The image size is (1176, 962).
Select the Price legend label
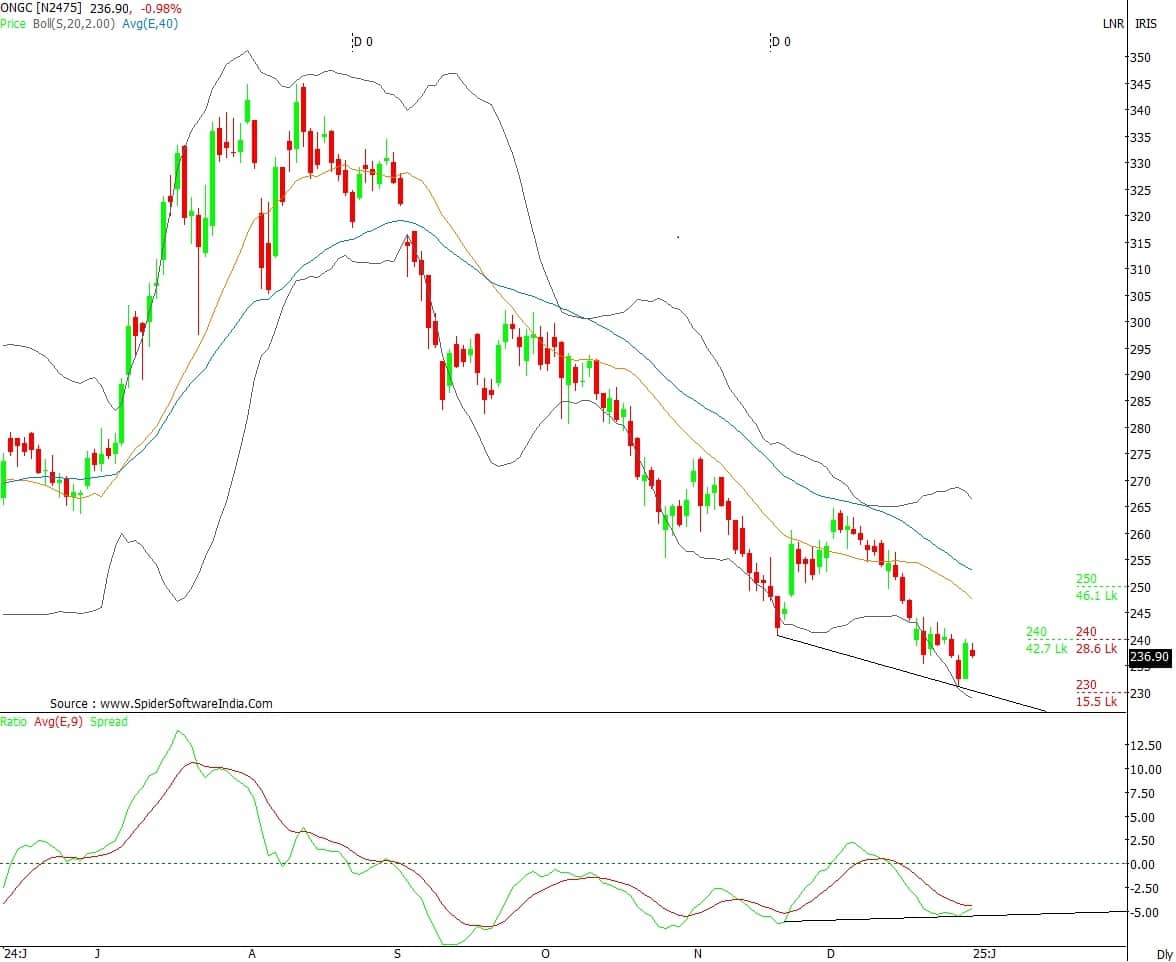pyautogui.click(x=13, y=23)
